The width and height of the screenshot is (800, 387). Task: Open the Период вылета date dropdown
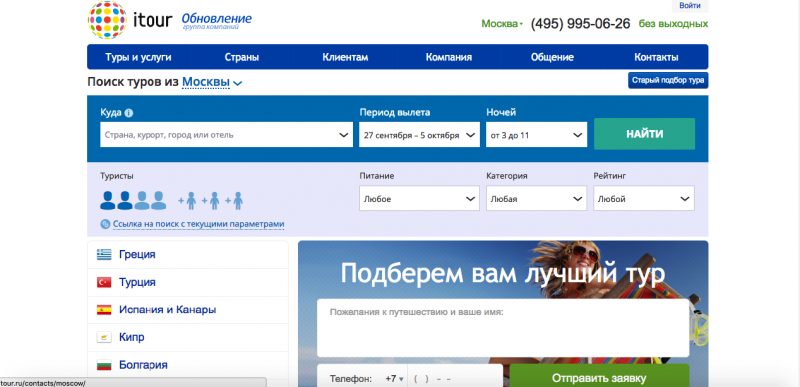point(419,135)
